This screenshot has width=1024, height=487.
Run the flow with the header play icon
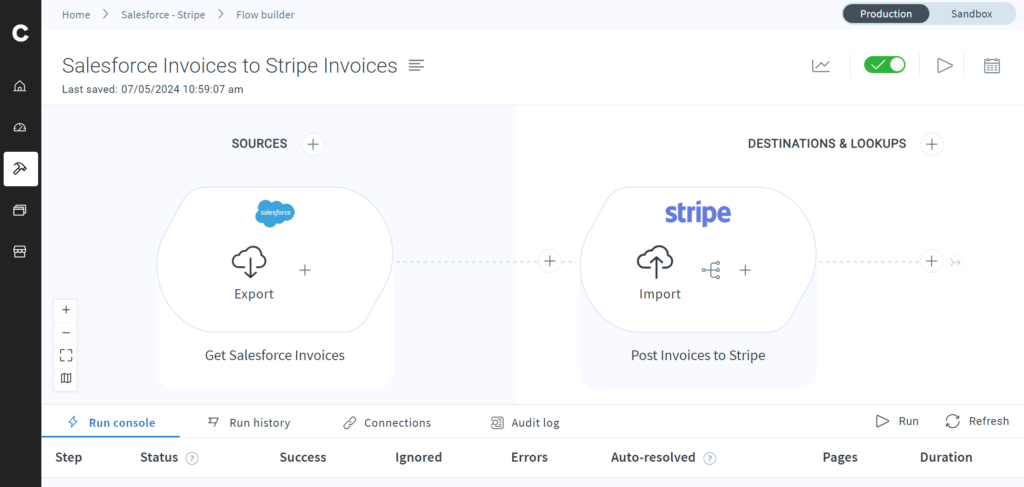pyautogui.click(x=944, y=65)
